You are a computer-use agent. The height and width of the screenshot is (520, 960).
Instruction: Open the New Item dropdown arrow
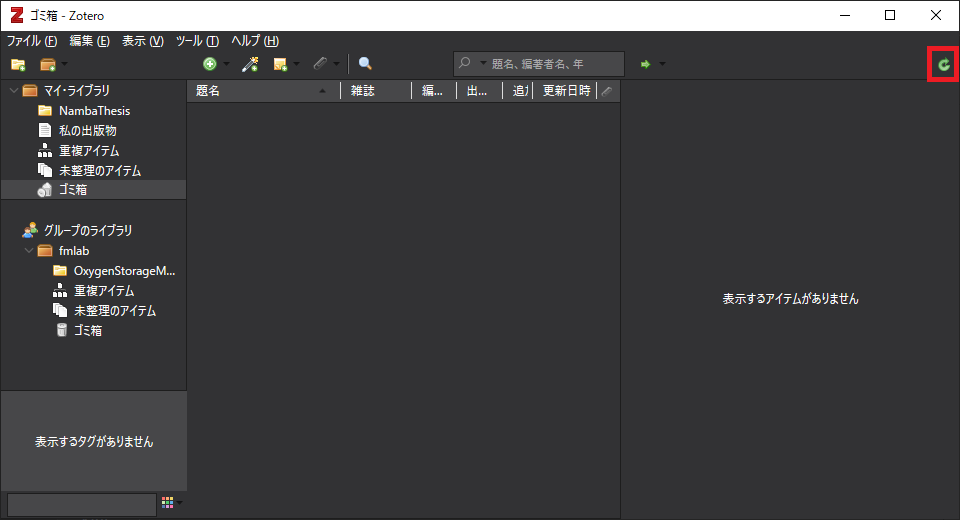(x=226, y=64)
